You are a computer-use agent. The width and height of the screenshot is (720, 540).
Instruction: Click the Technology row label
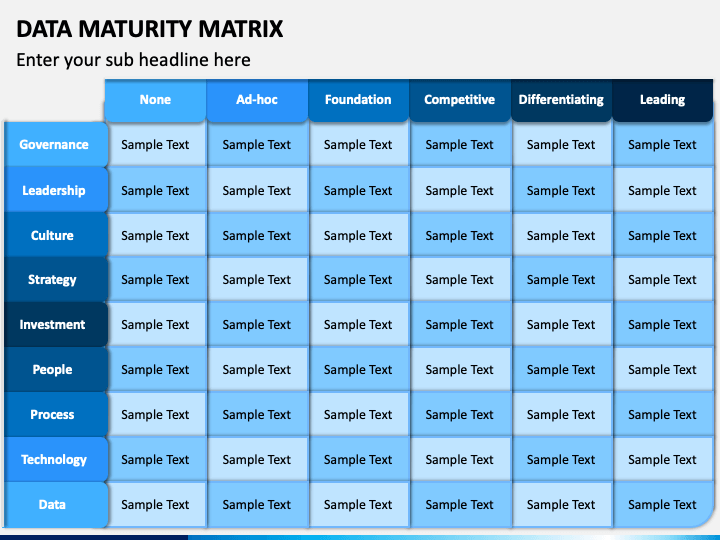pyautogui.click(x=56, y=460)
